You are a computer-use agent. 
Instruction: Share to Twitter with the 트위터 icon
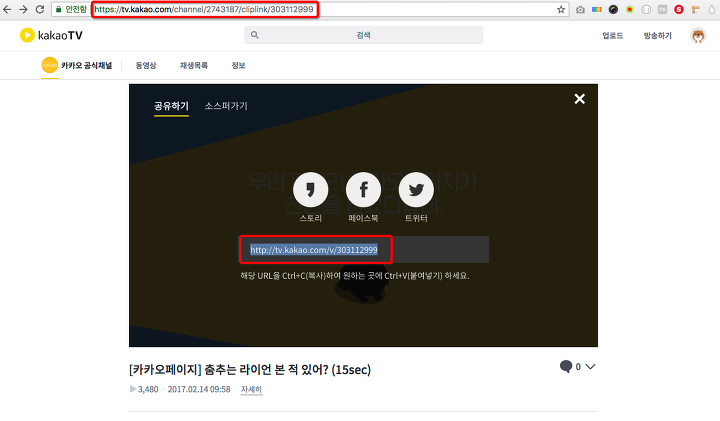(x=416, y=190)
